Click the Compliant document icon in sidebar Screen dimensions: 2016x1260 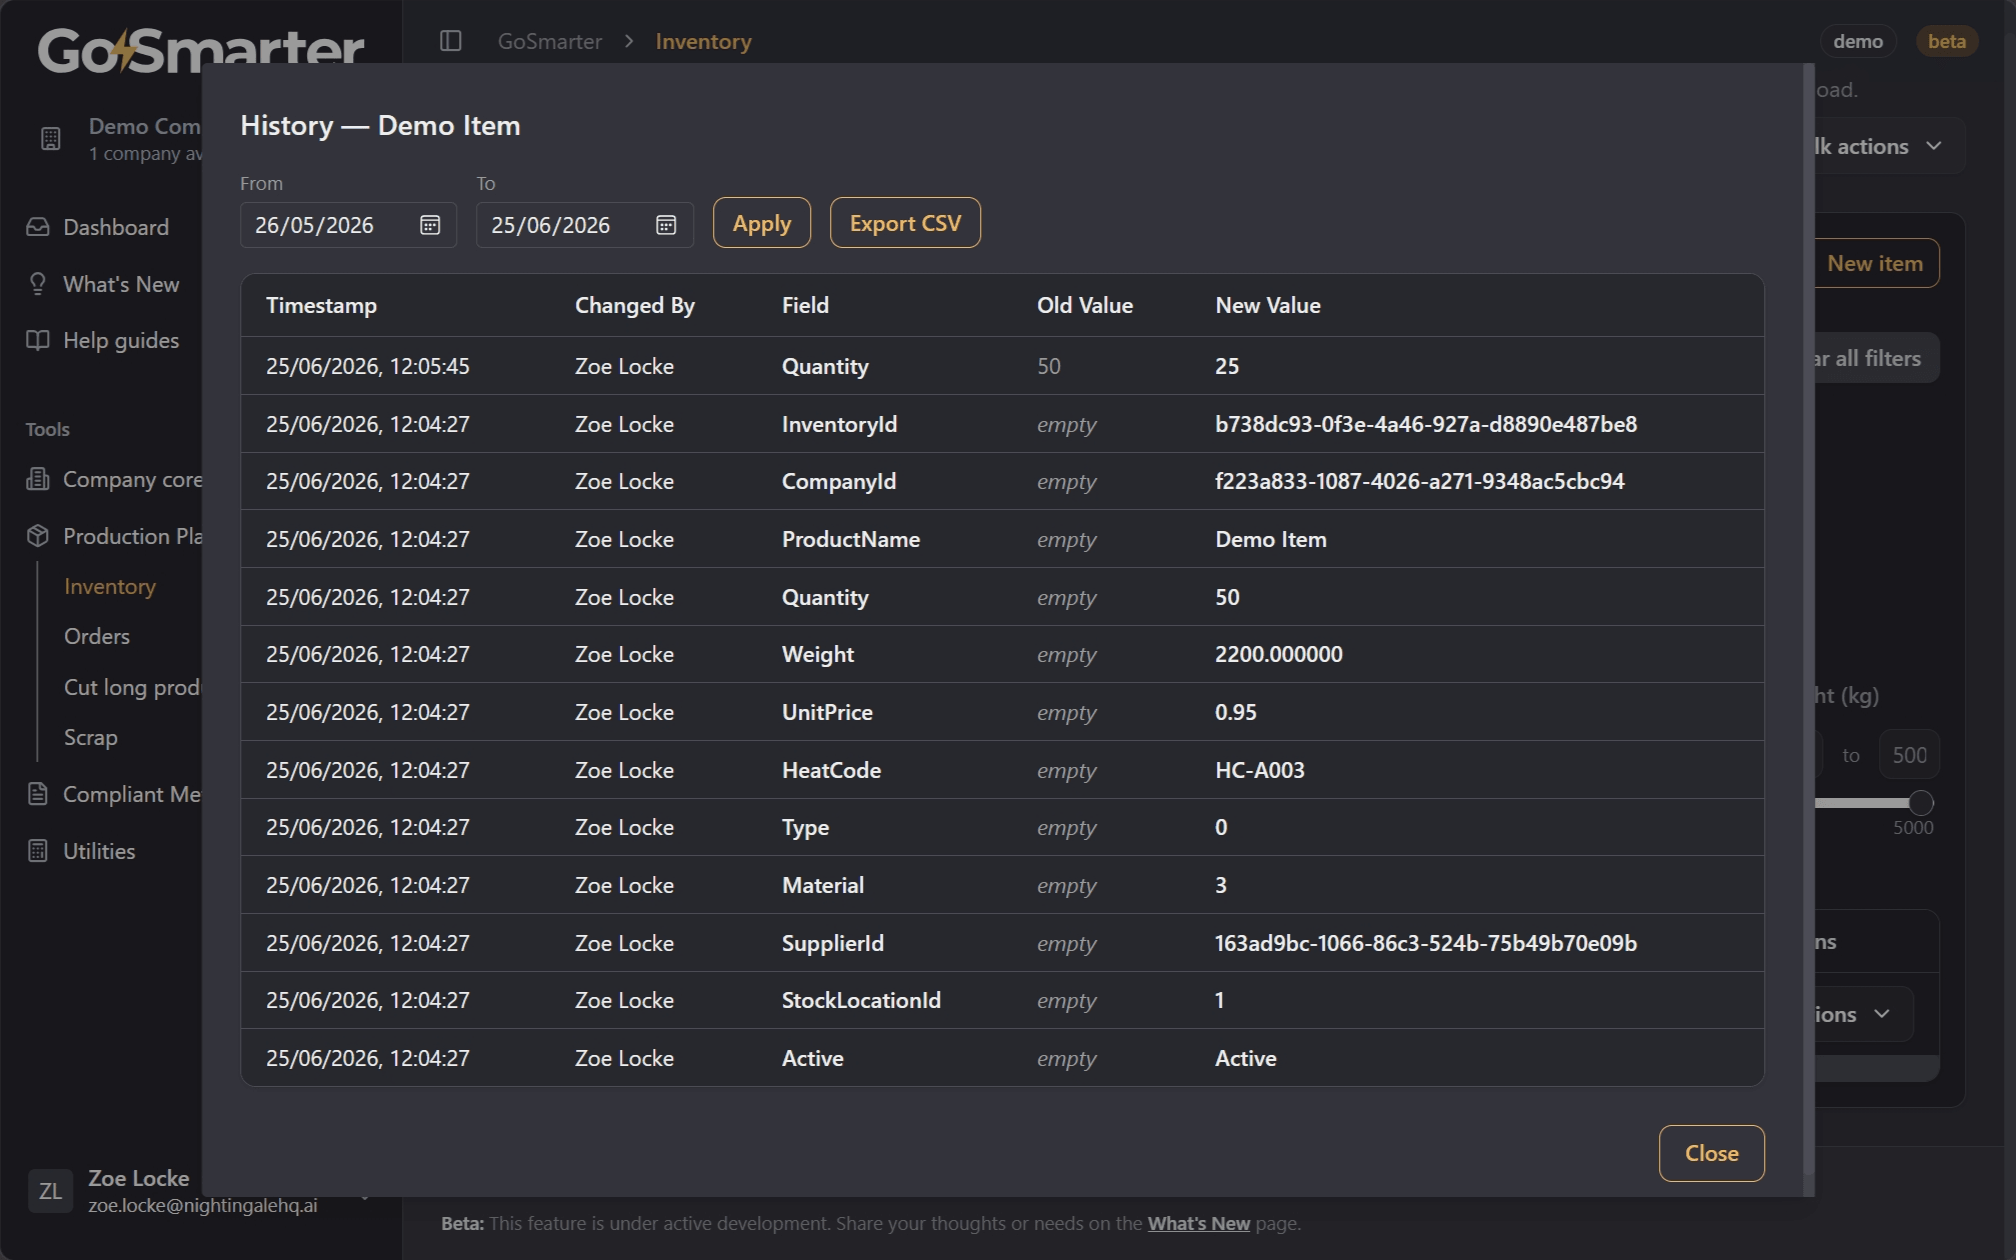pos(38,794)
